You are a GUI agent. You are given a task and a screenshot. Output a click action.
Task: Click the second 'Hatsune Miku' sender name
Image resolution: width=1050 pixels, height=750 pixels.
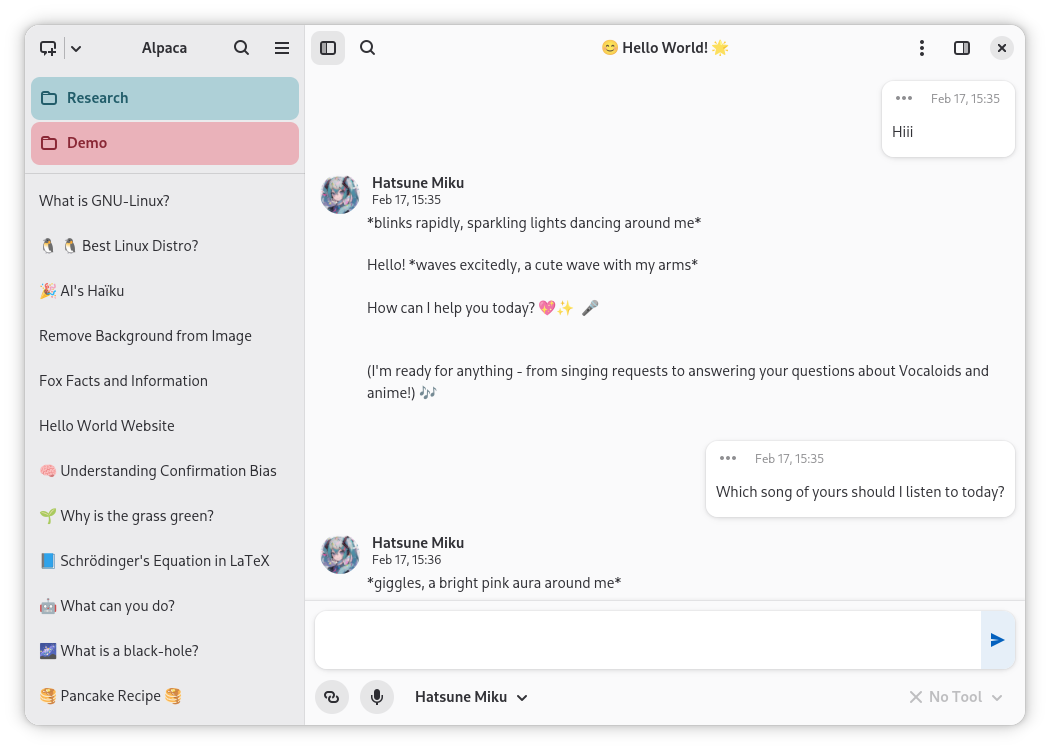click(418, 543)
